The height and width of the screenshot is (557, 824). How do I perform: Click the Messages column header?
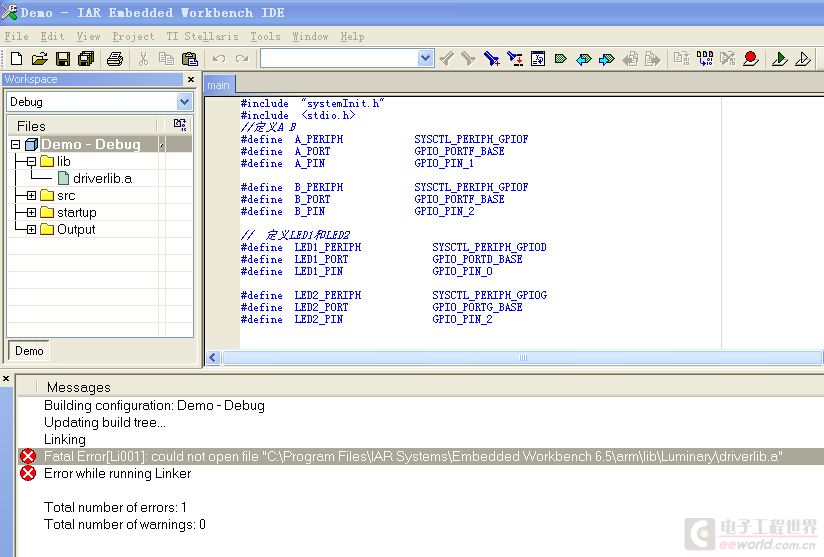(x=78, y=387)
